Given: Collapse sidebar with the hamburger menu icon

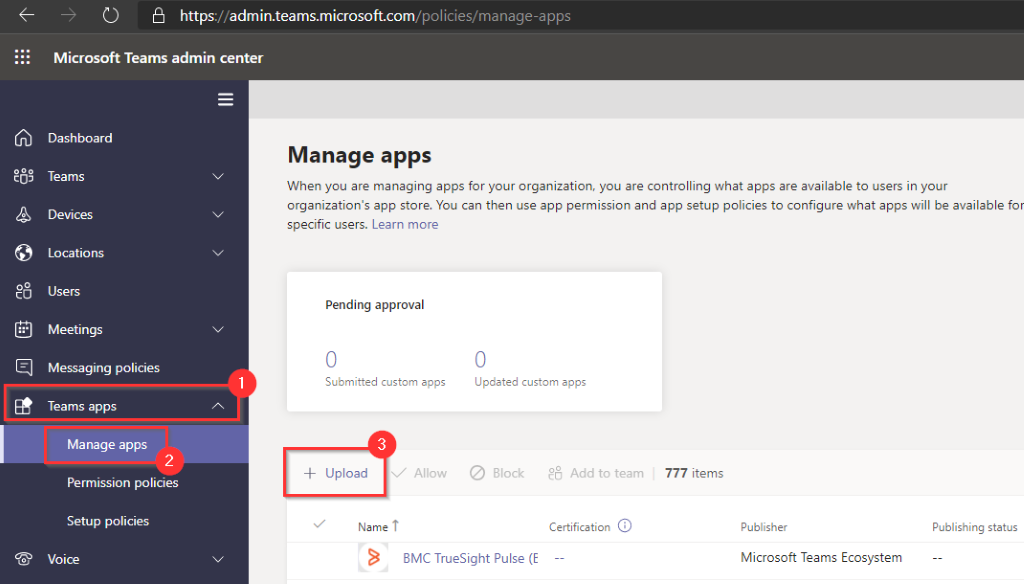Looking at the screenshot, I should click(x=225, y=99).
